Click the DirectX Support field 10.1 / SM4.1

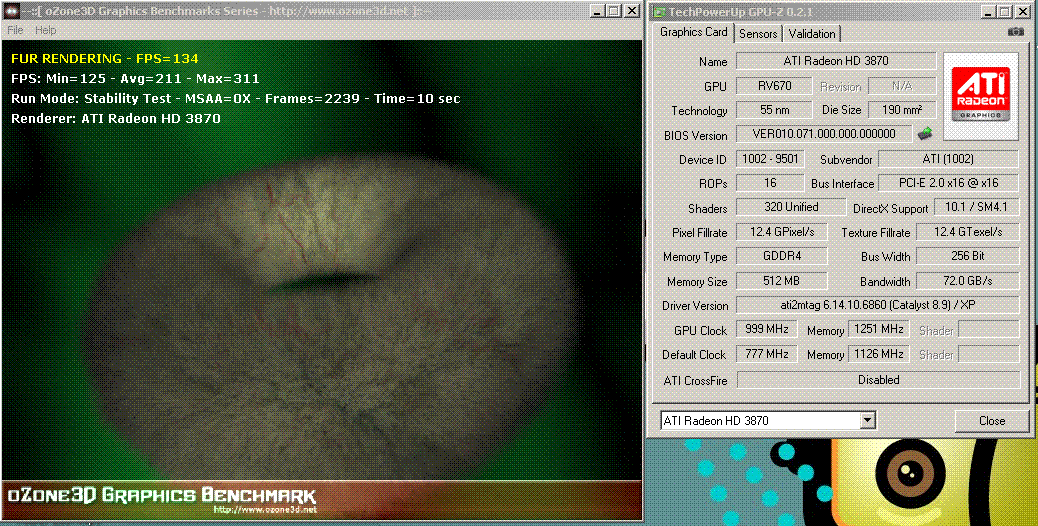click(976, 207)
